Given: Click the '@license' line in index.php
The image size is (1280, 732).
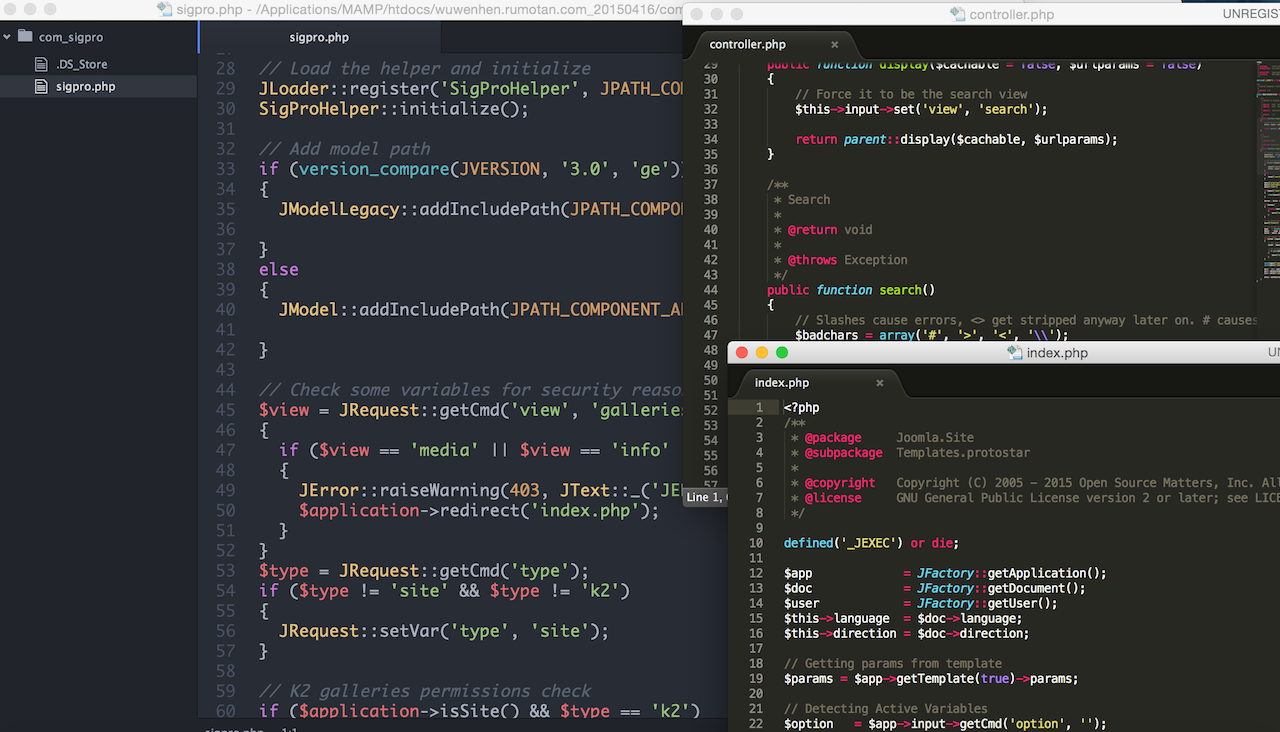Looking at the screenshot, I should coord(1042,497).
